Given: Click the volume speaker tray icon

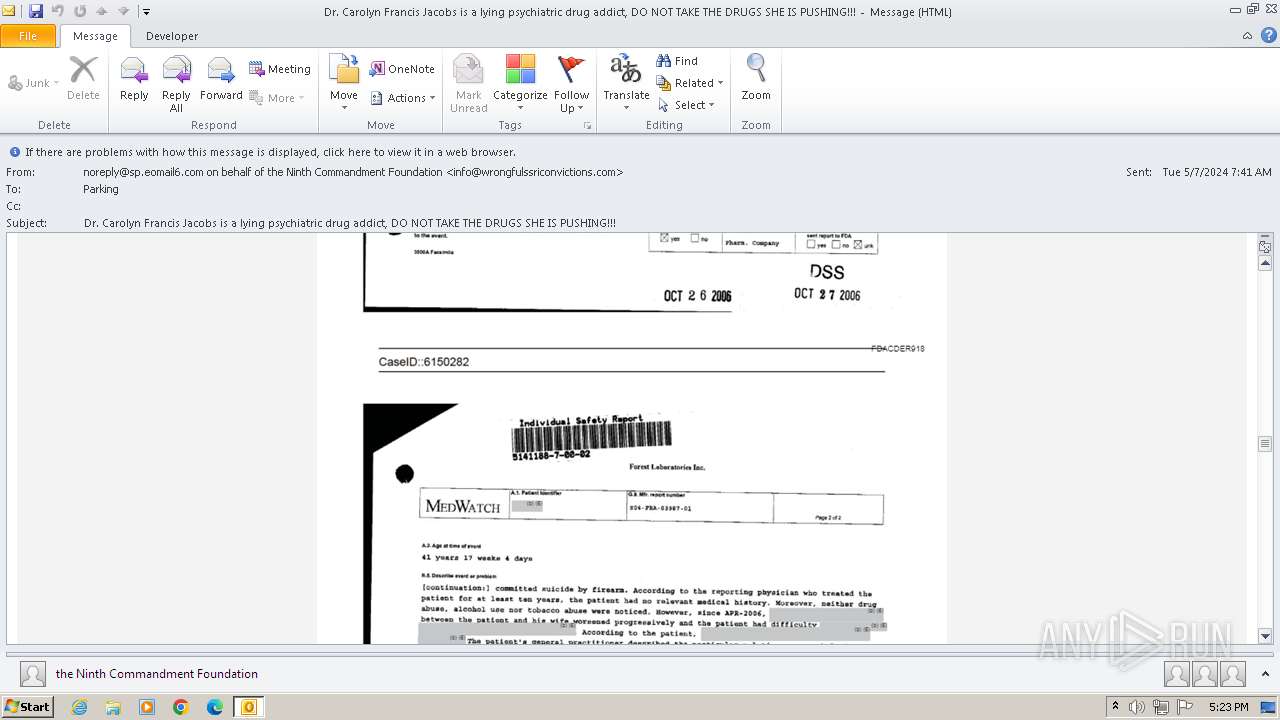Looking at the screenshot, I should point(1138,707).
